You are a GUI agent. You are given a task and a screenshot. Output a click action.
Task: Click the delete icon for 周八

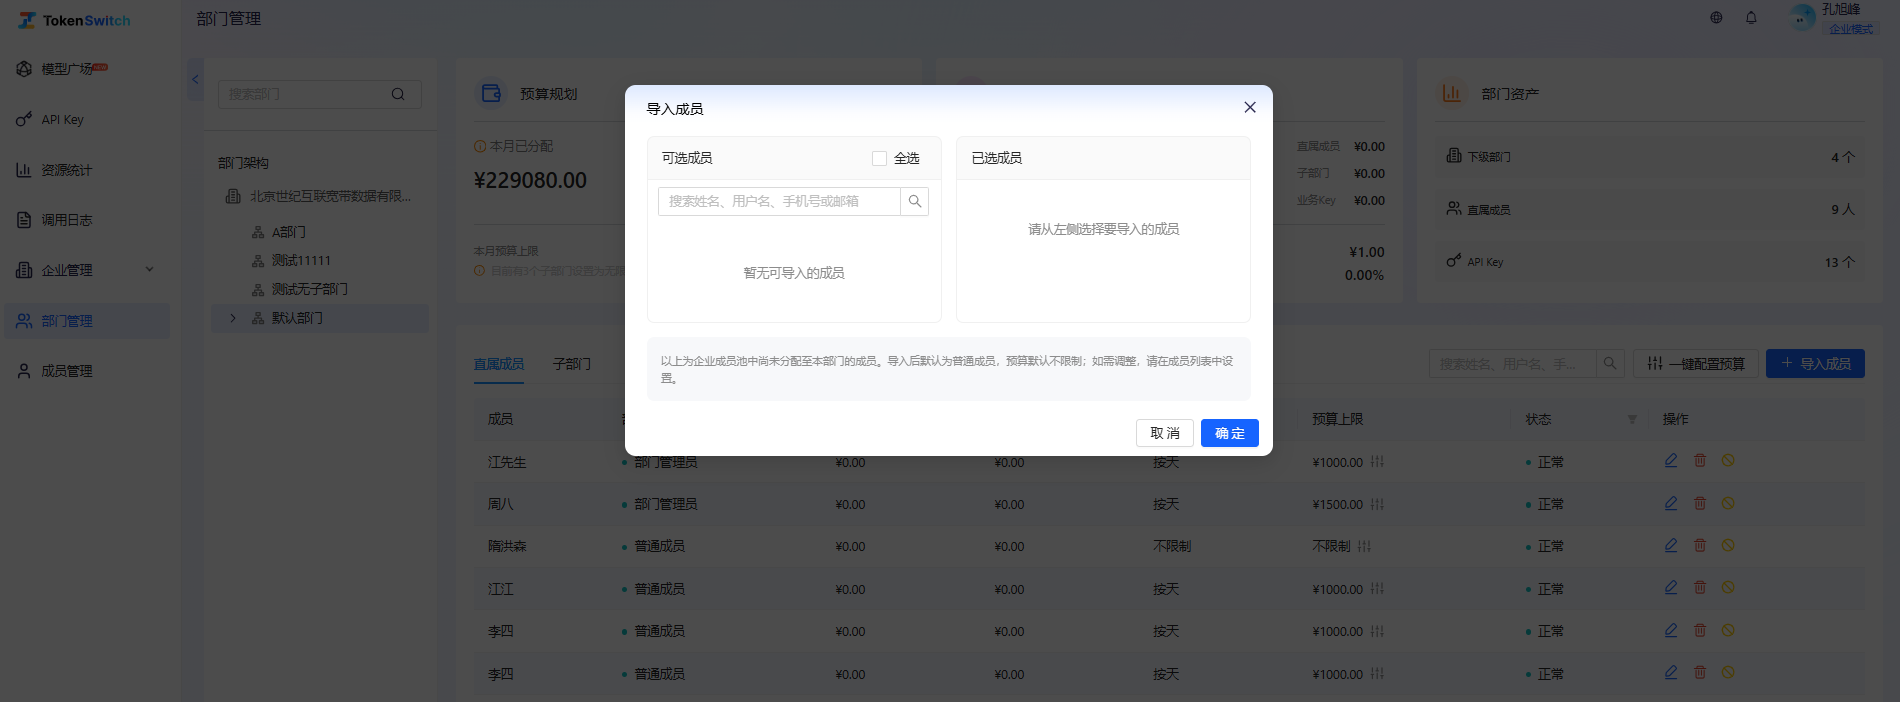1700,504
